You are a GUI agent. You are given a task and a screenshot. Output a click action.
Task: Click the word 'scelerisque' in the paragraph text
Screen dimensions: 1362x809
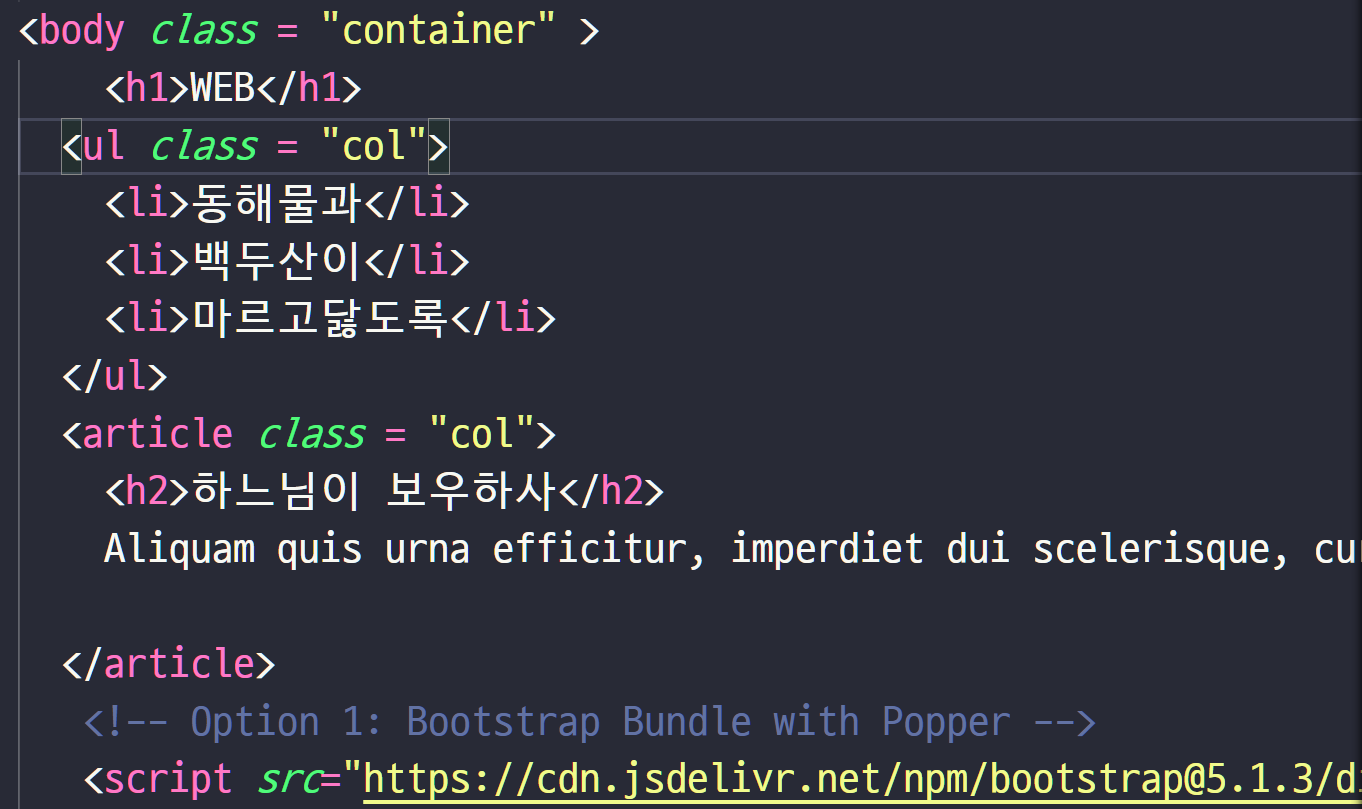pyautogui.click(x=1150, y=549)
